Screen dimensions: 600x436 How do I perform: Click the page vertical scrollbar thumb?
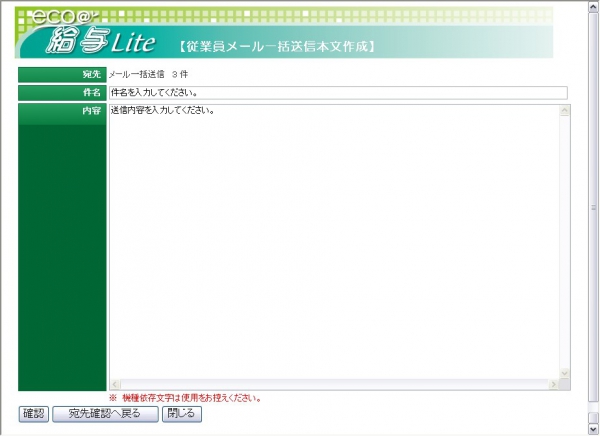point(593,207)
